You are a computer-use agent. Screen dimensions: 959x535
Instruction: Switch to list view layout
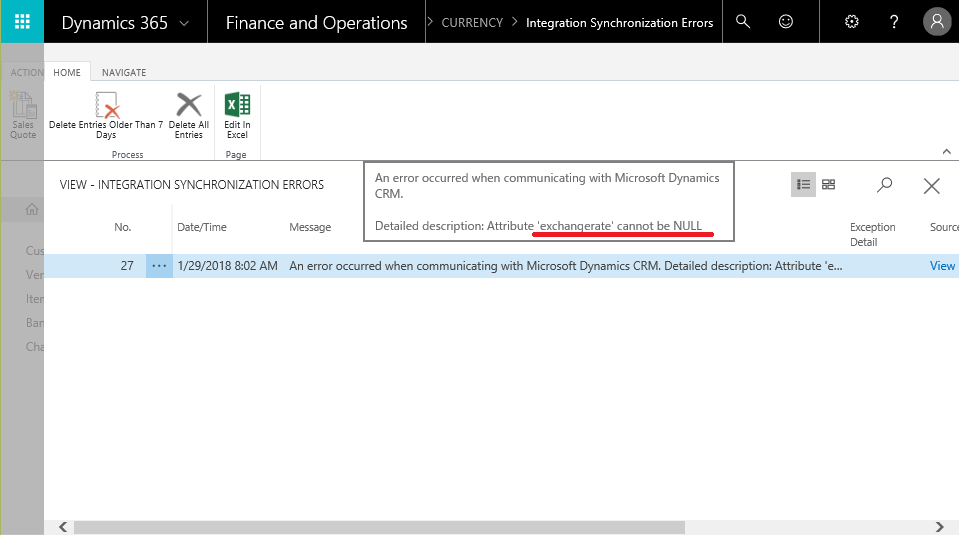[803, 185]
